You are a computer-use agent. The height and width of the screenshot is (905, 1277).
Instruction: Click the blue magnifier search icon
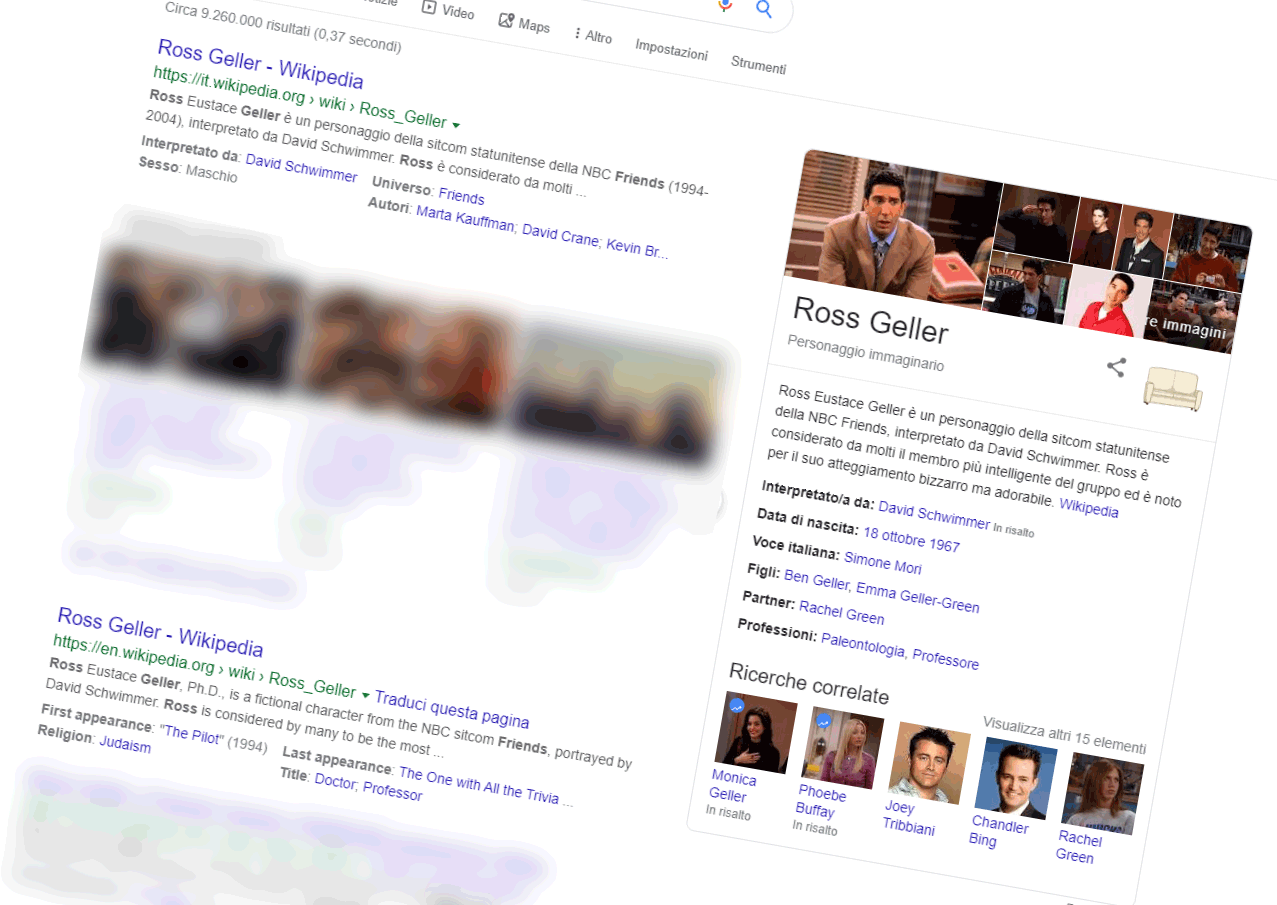point(763,10)
